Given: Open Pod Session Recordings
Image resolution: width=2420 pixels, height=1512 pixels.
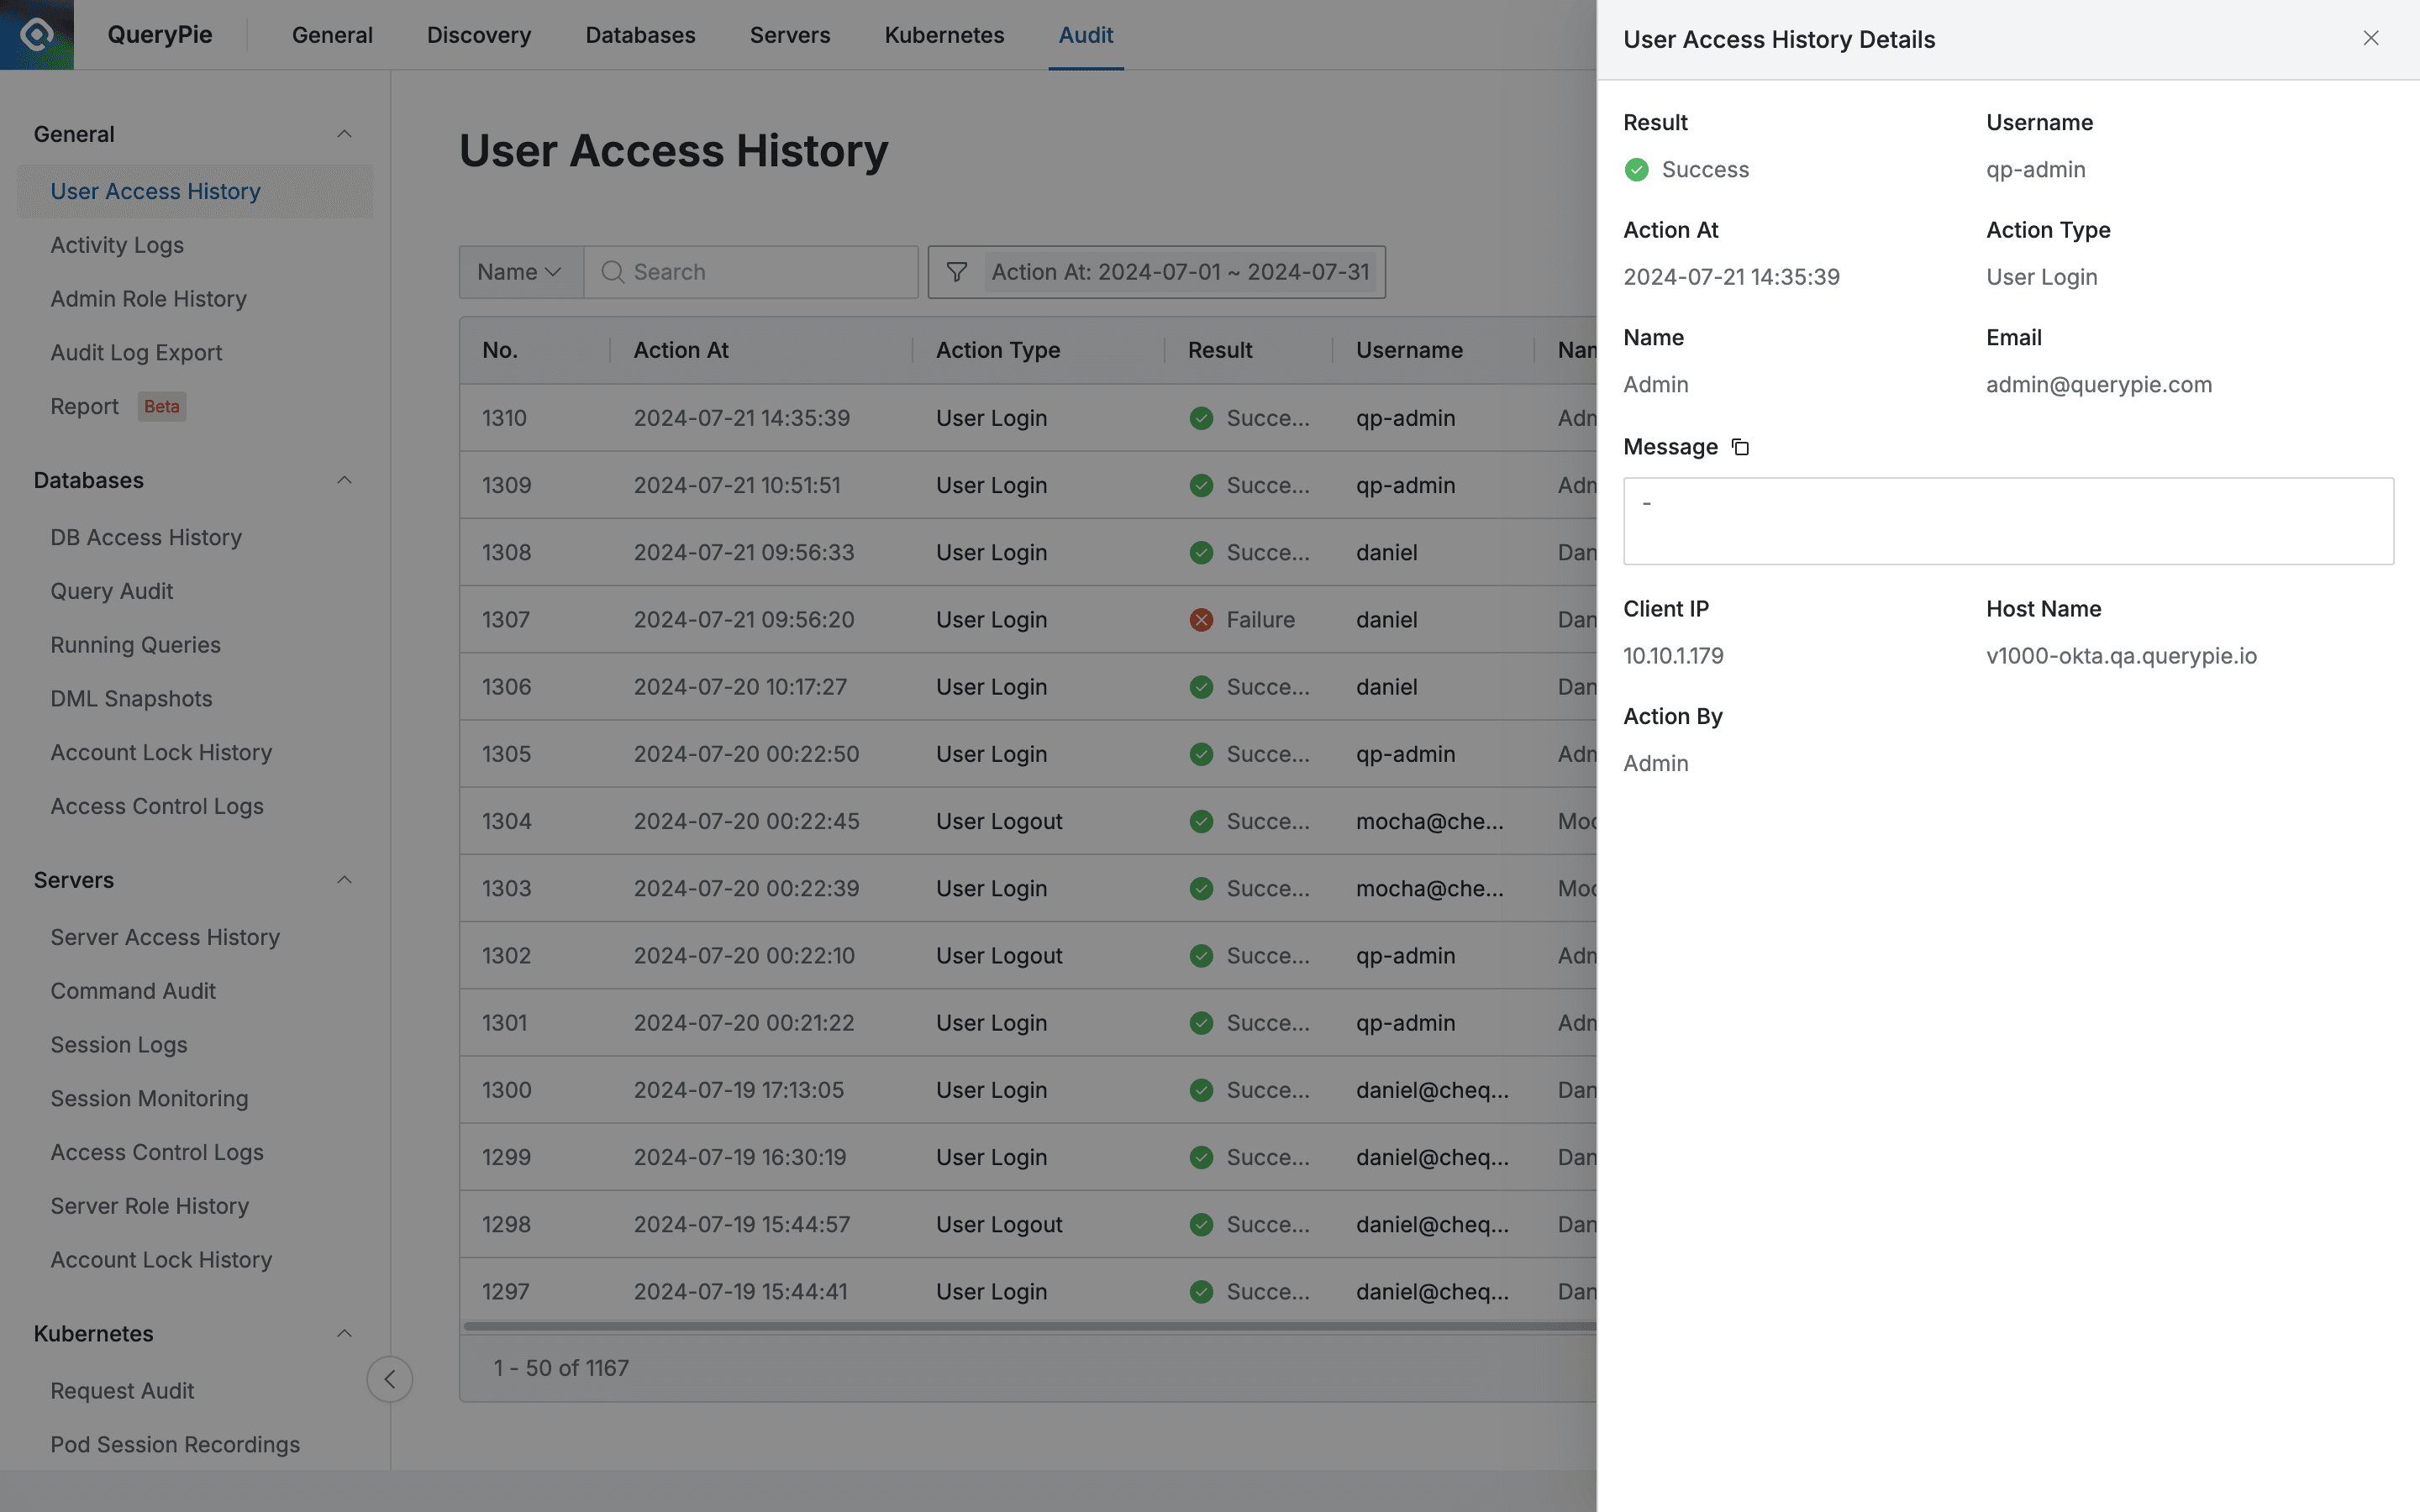Looking at the screenshot, I should click(x=175, y=1444).
